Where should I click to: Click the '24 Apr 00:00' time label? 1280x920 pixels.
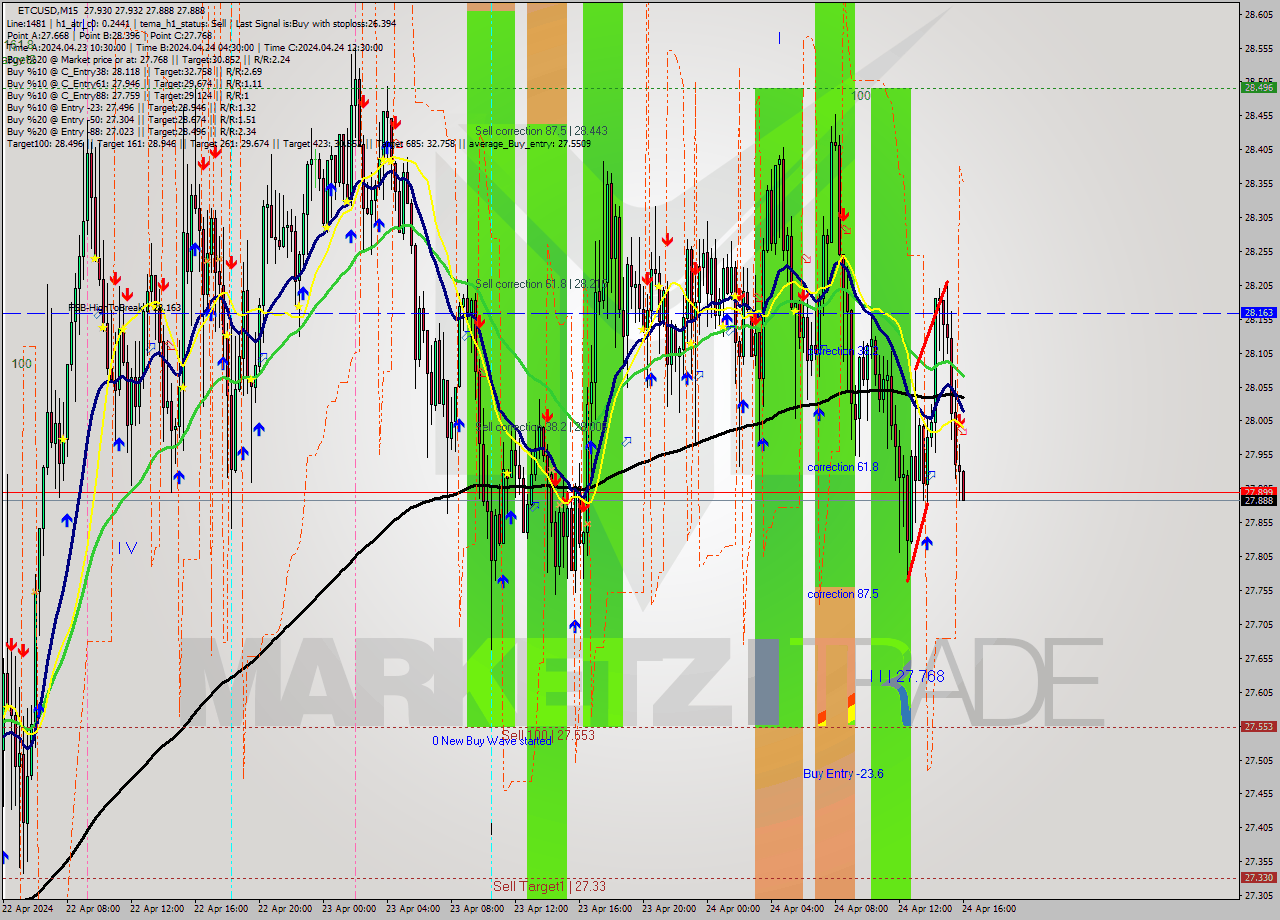point(733,909)
